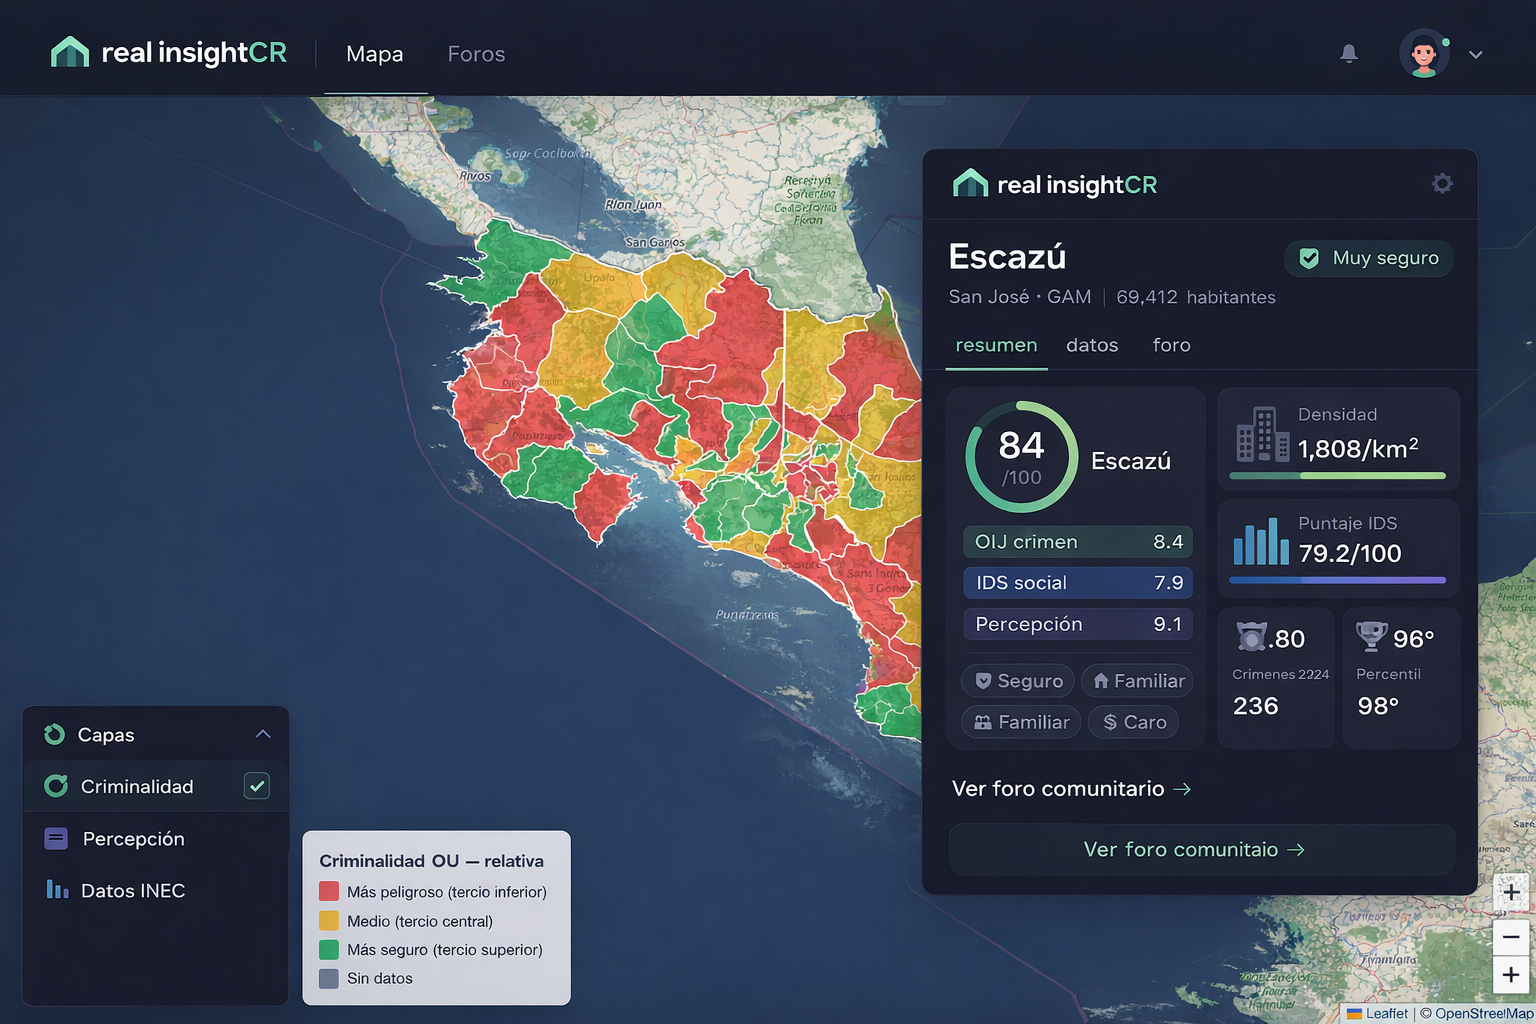The image size is (1536, 1024).
Task: Click the Puntaje IDS bar chart icon
Action: click(x=1259, y=543)
